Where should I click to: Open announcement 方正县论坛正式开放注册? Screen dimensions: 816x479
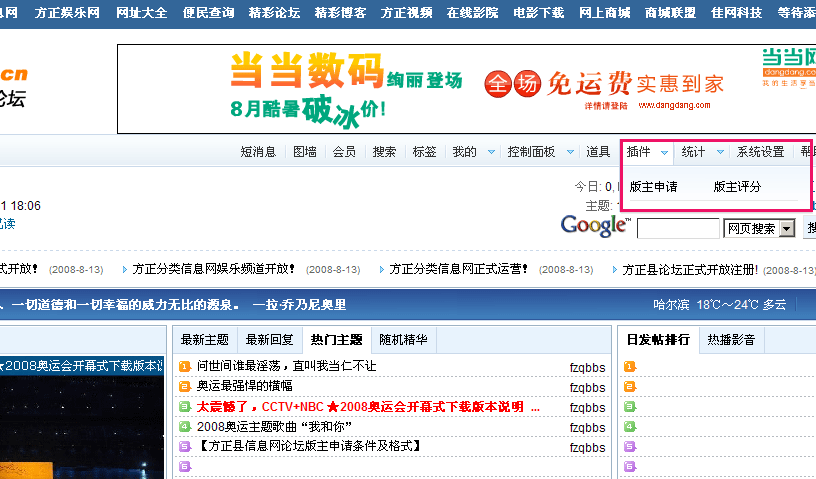pos(690,270)
